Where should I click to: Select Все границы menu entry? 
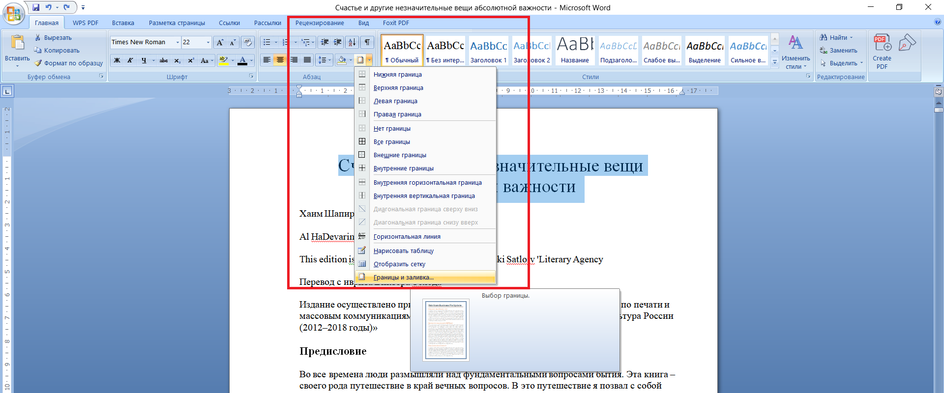tap(425, 141)
